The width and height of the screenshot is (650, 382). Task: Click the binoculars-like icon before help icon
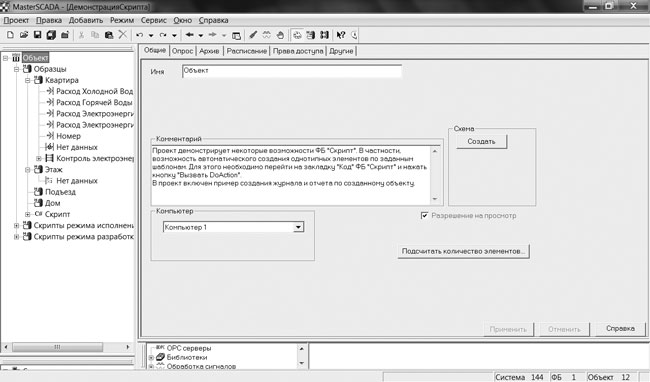tap(324, 35)
